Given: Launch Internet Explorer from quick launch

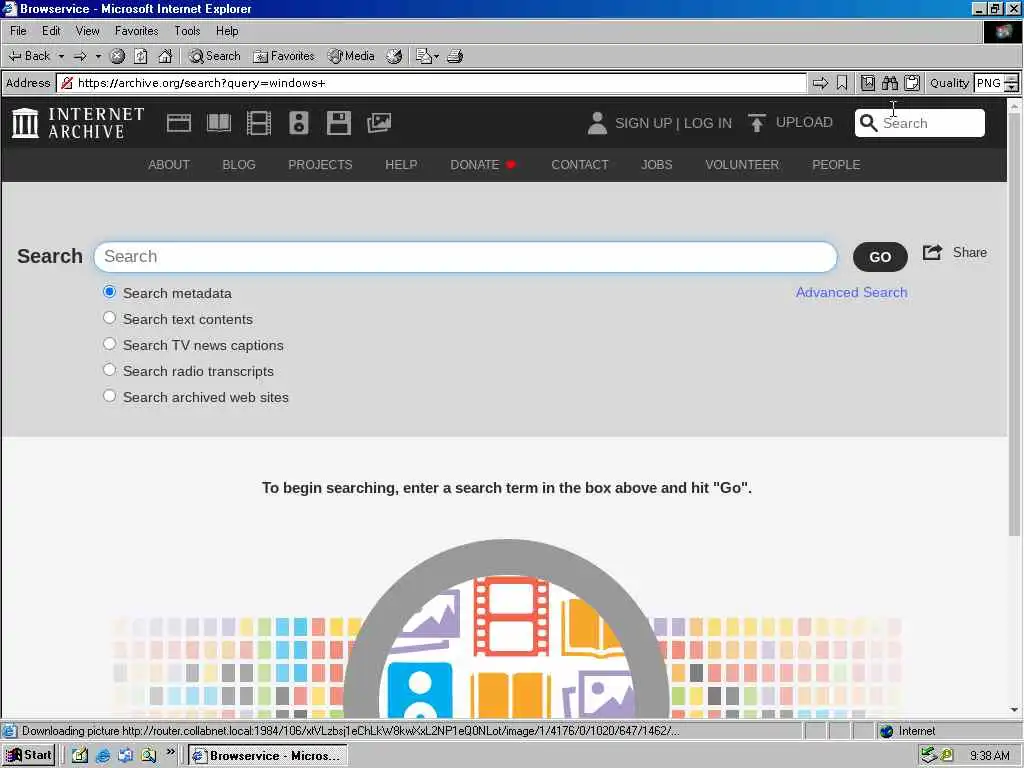Looking at the screenshot, I should [103, 756].
